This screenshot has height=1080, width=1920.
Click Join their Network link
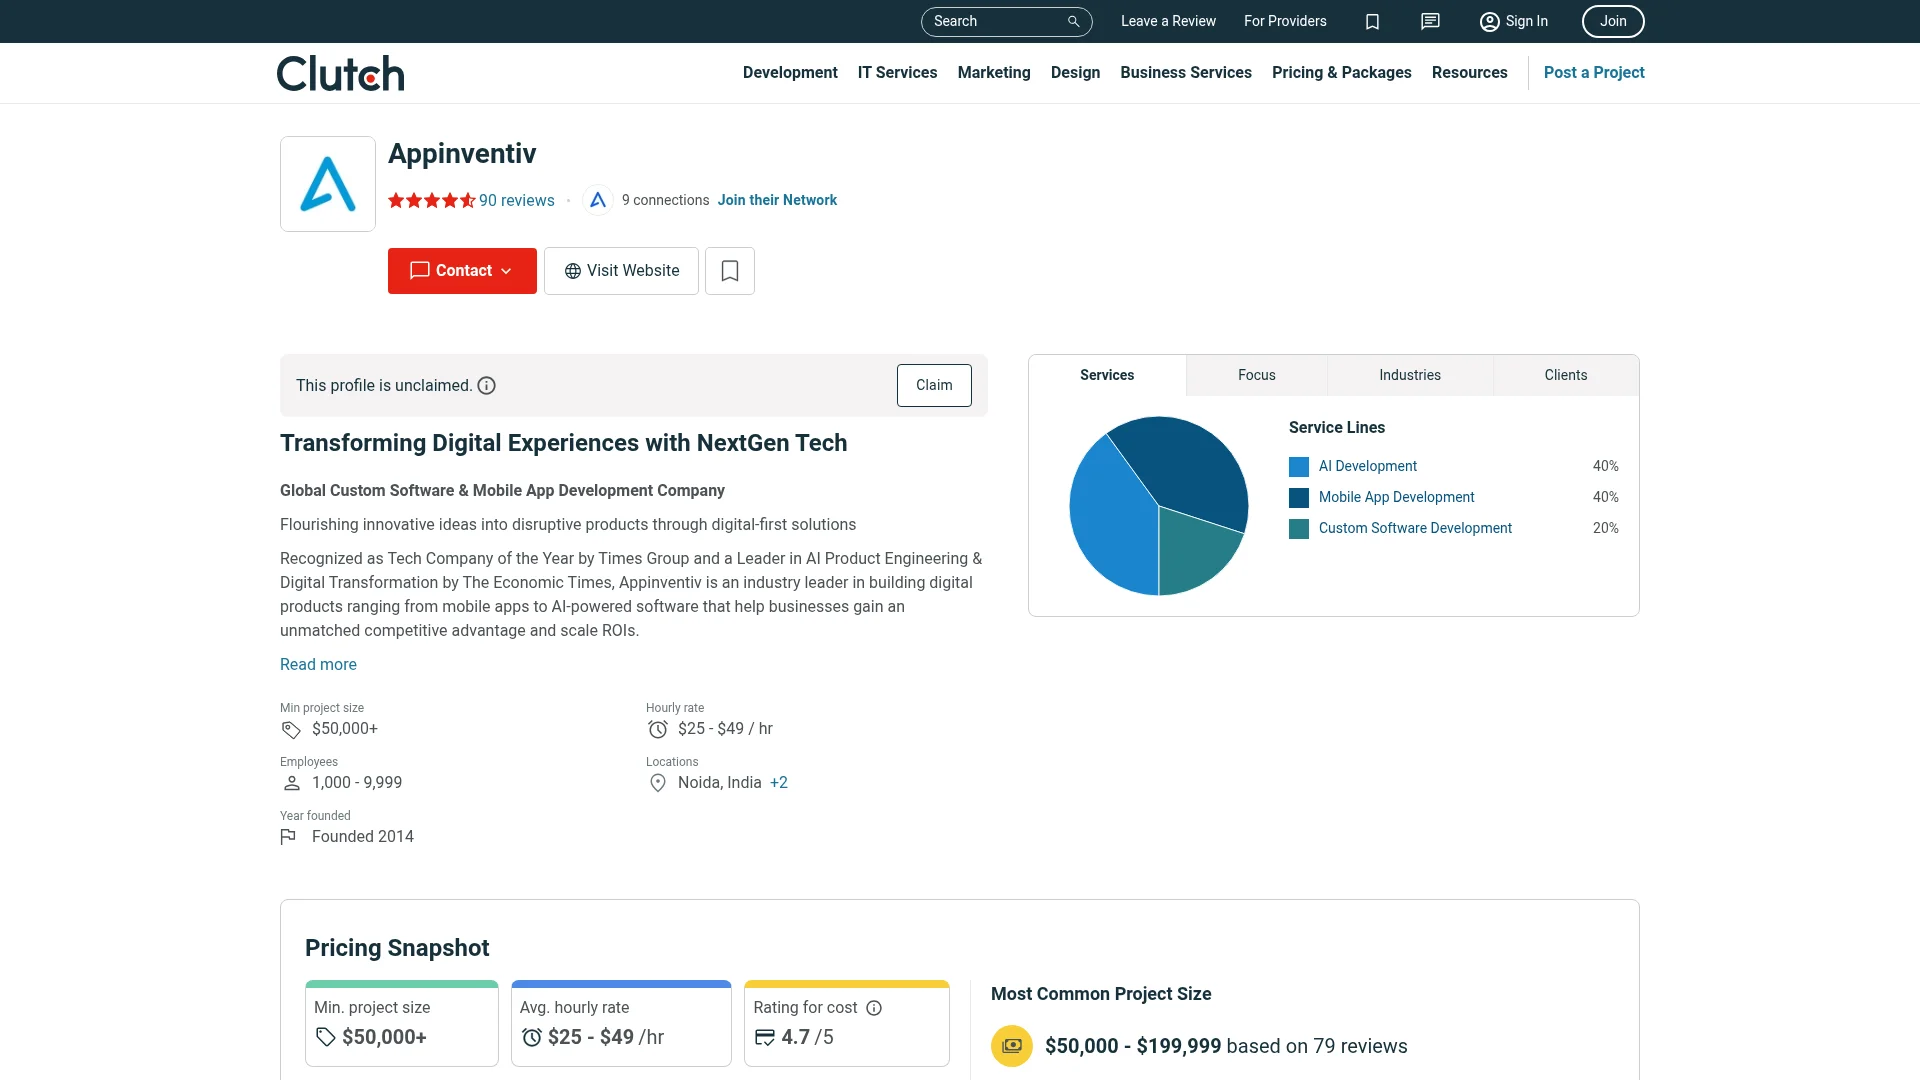(x=777, y=200)
